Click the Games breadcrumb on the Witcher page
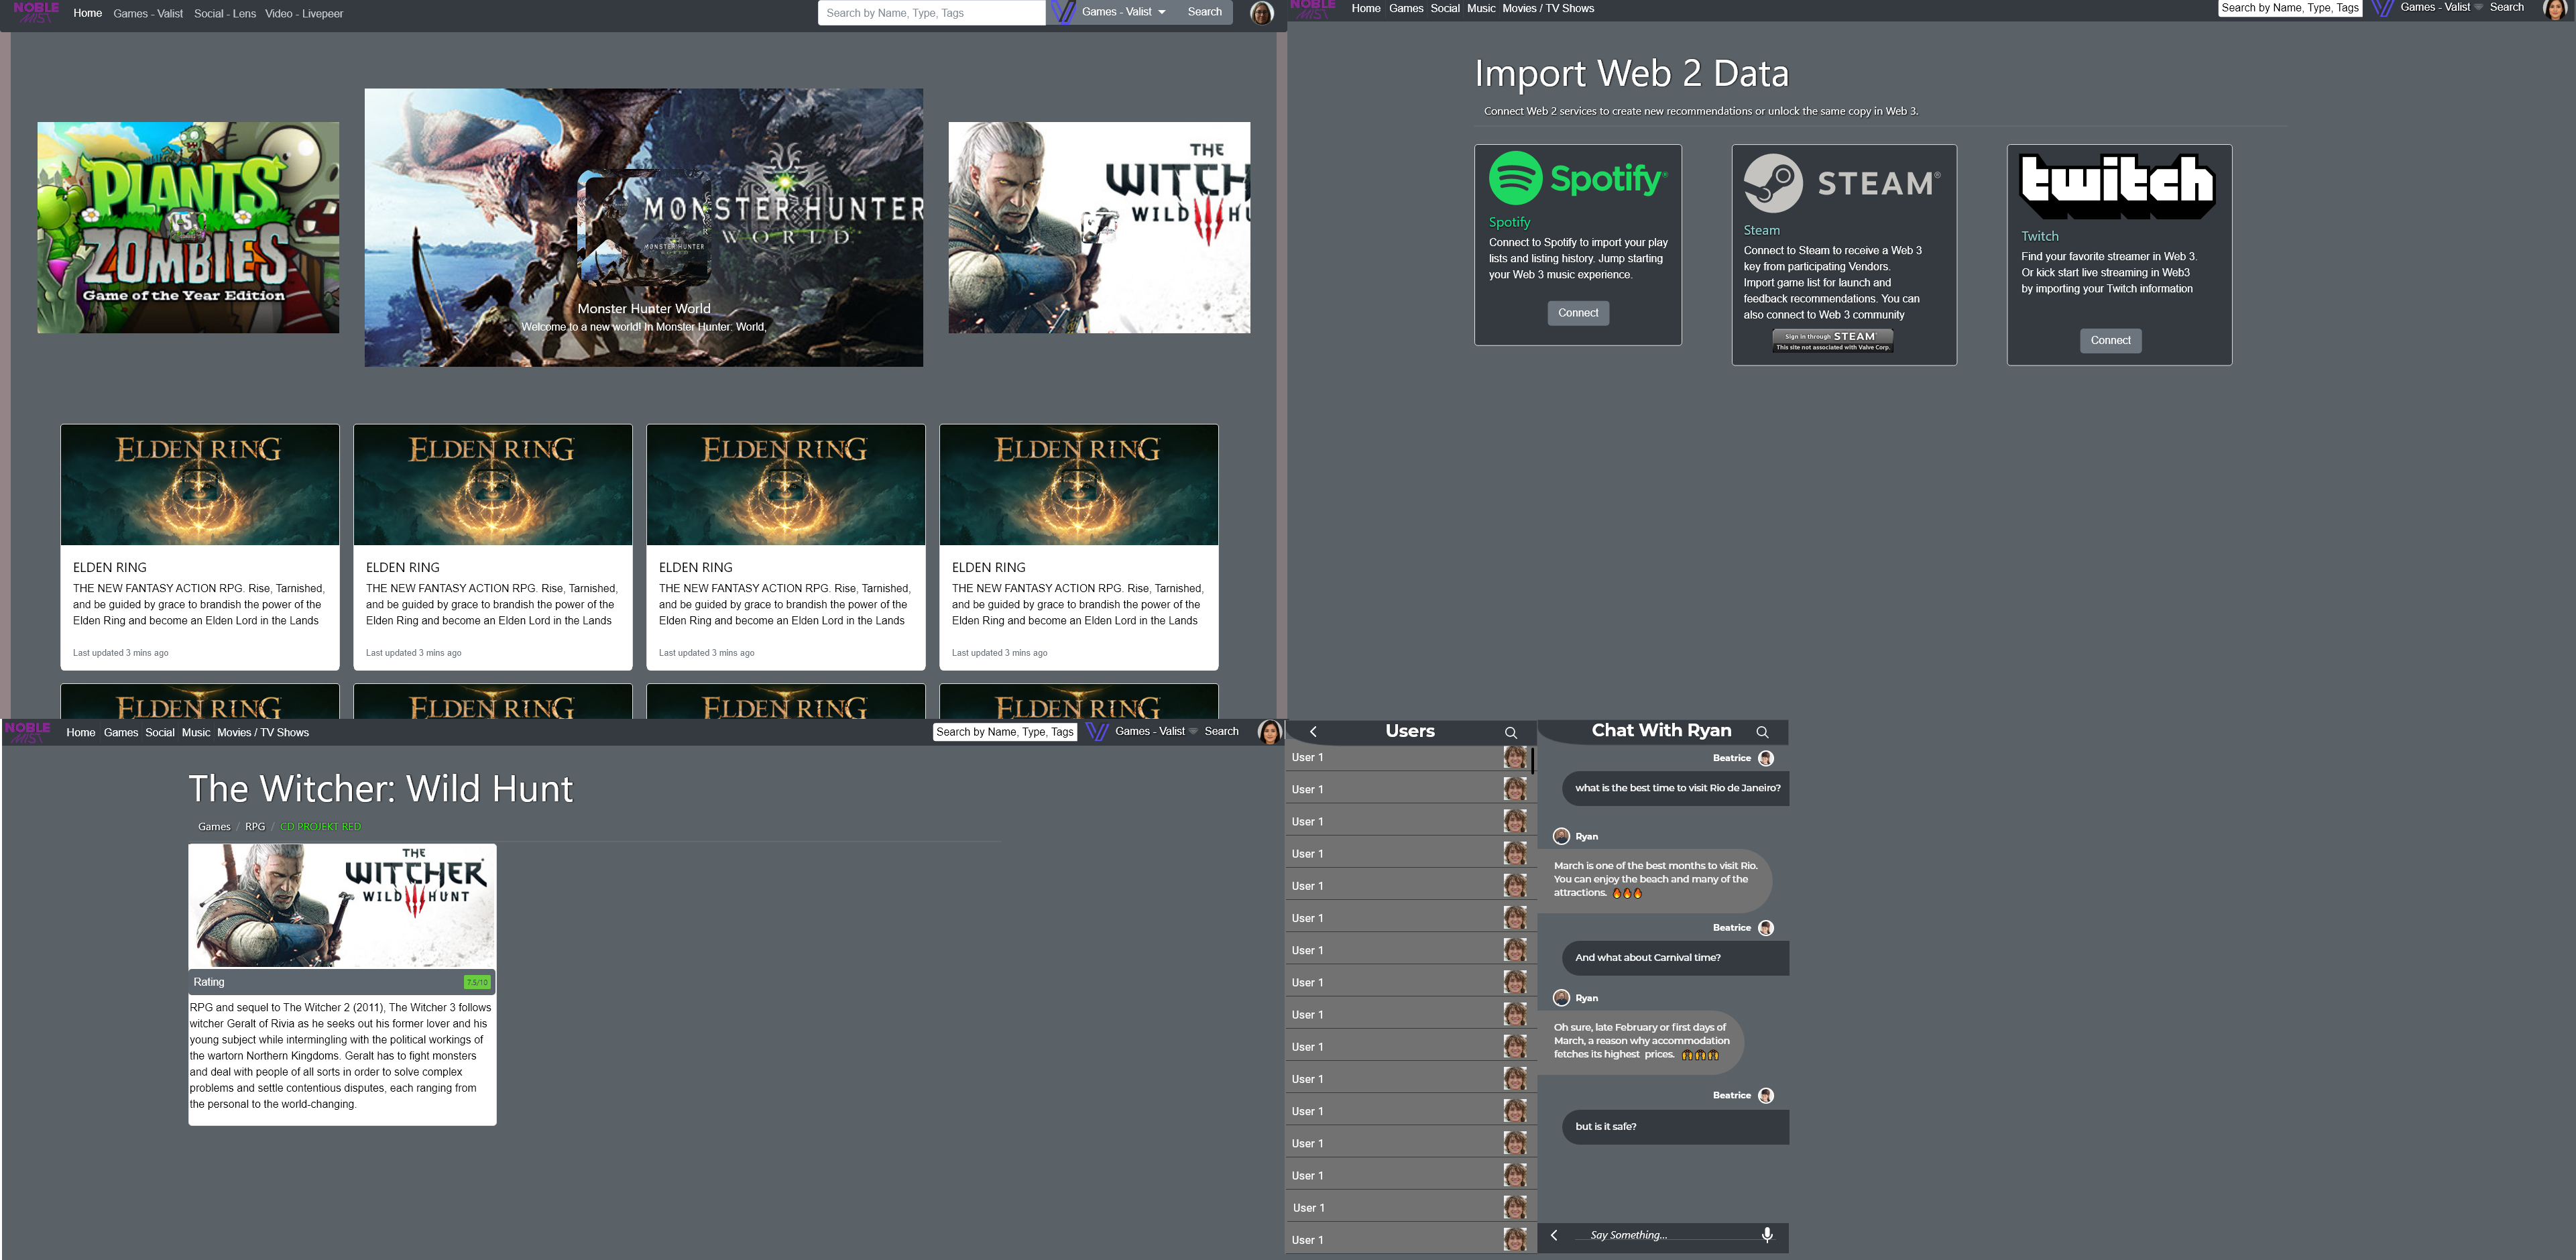The width and height of the screenshot is (2576, 1260). (214, 827)
